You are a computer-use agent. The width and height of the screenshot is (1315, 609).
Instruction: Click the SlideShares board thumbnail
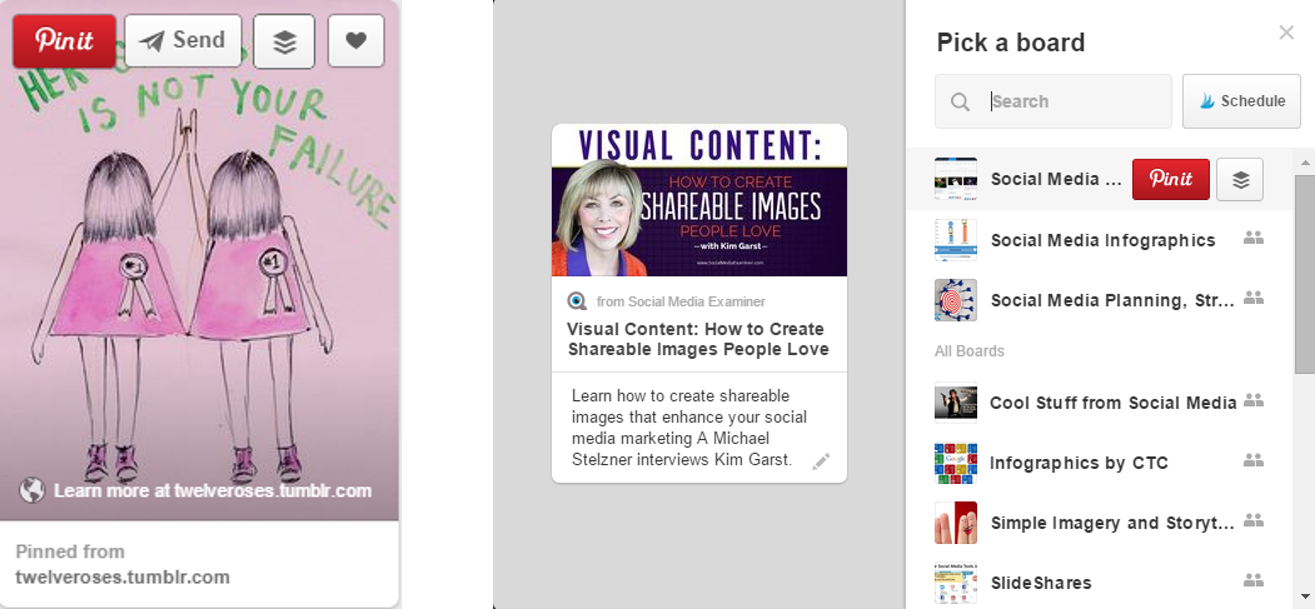pyautogui.click(x=955, y=583)
